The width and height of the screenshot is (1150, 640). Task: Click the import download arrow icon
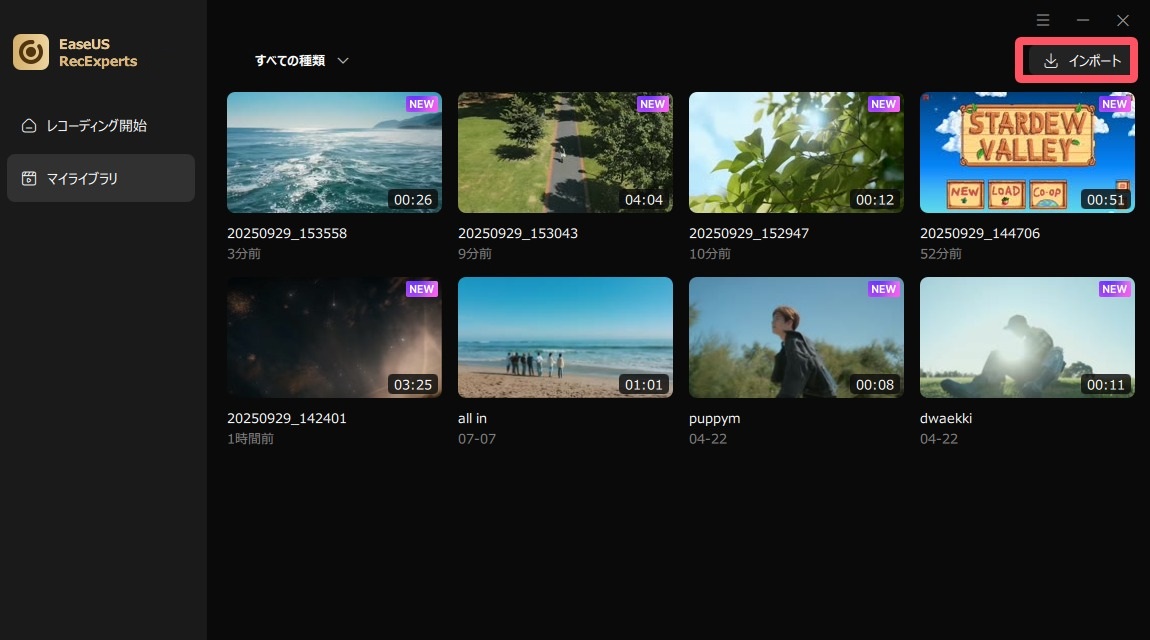point(1050,61)
